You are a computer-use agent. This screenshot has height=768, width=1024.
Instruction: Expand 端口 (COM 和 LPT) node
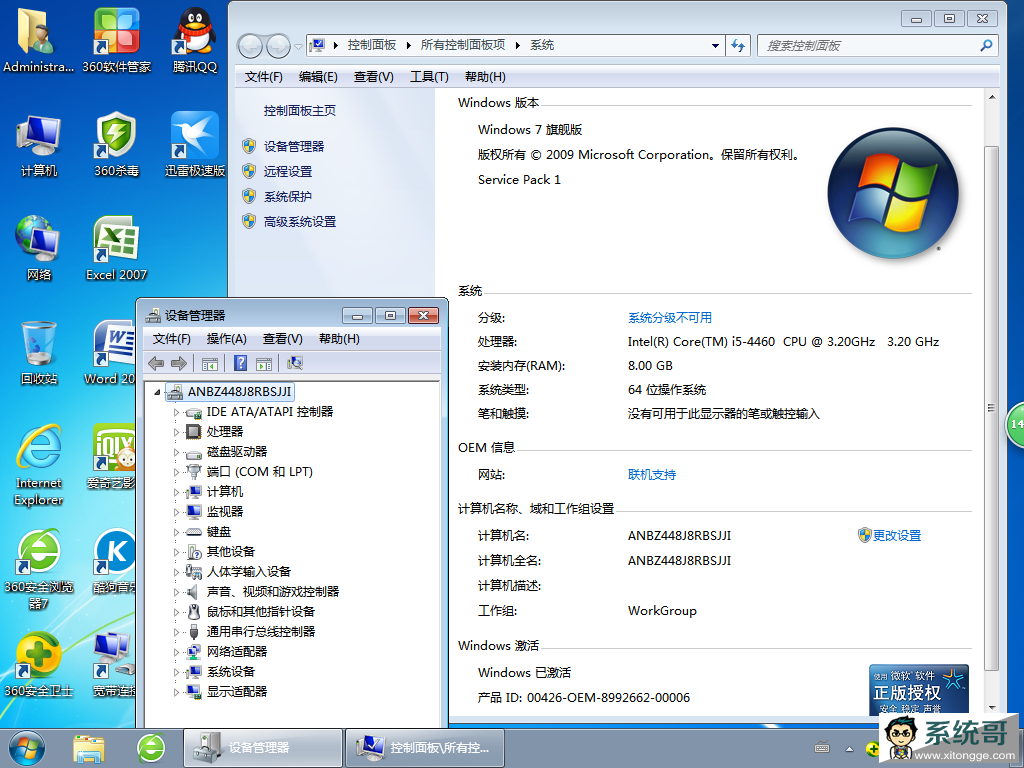point(176,472)
